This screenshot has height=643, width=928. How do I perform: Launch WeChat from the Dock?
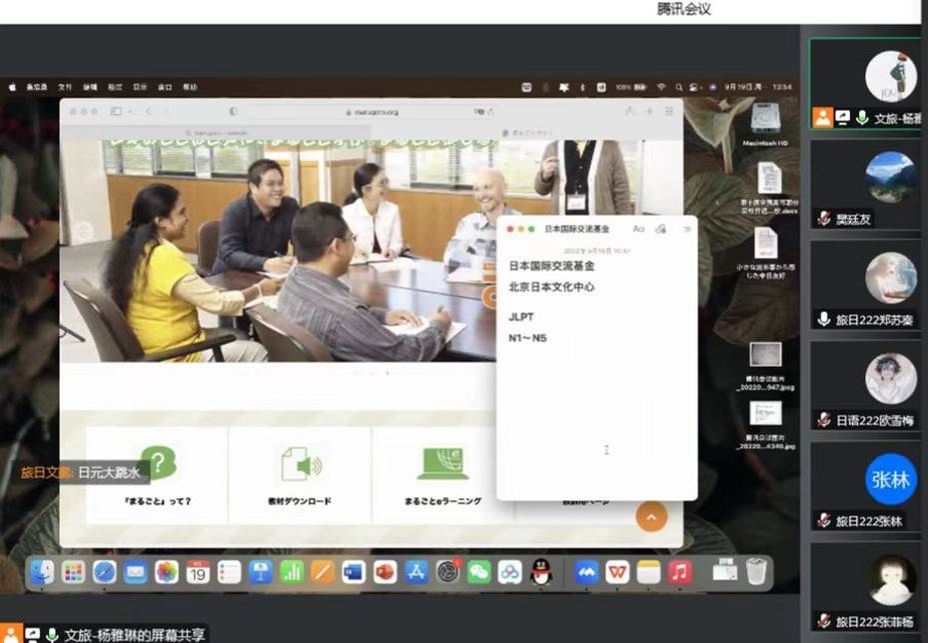point(480,572)
